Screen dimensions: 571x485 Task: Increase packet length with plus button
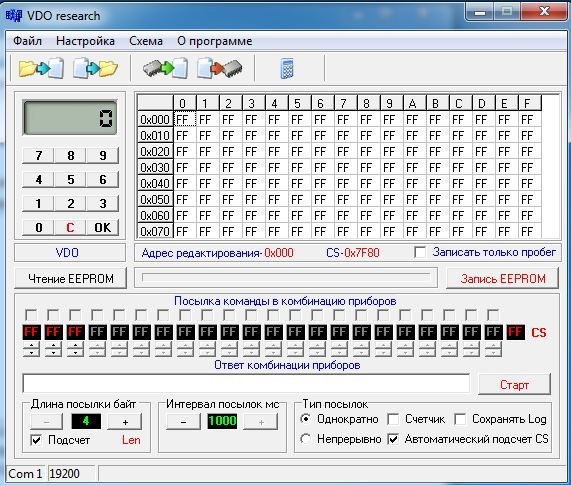125,422
